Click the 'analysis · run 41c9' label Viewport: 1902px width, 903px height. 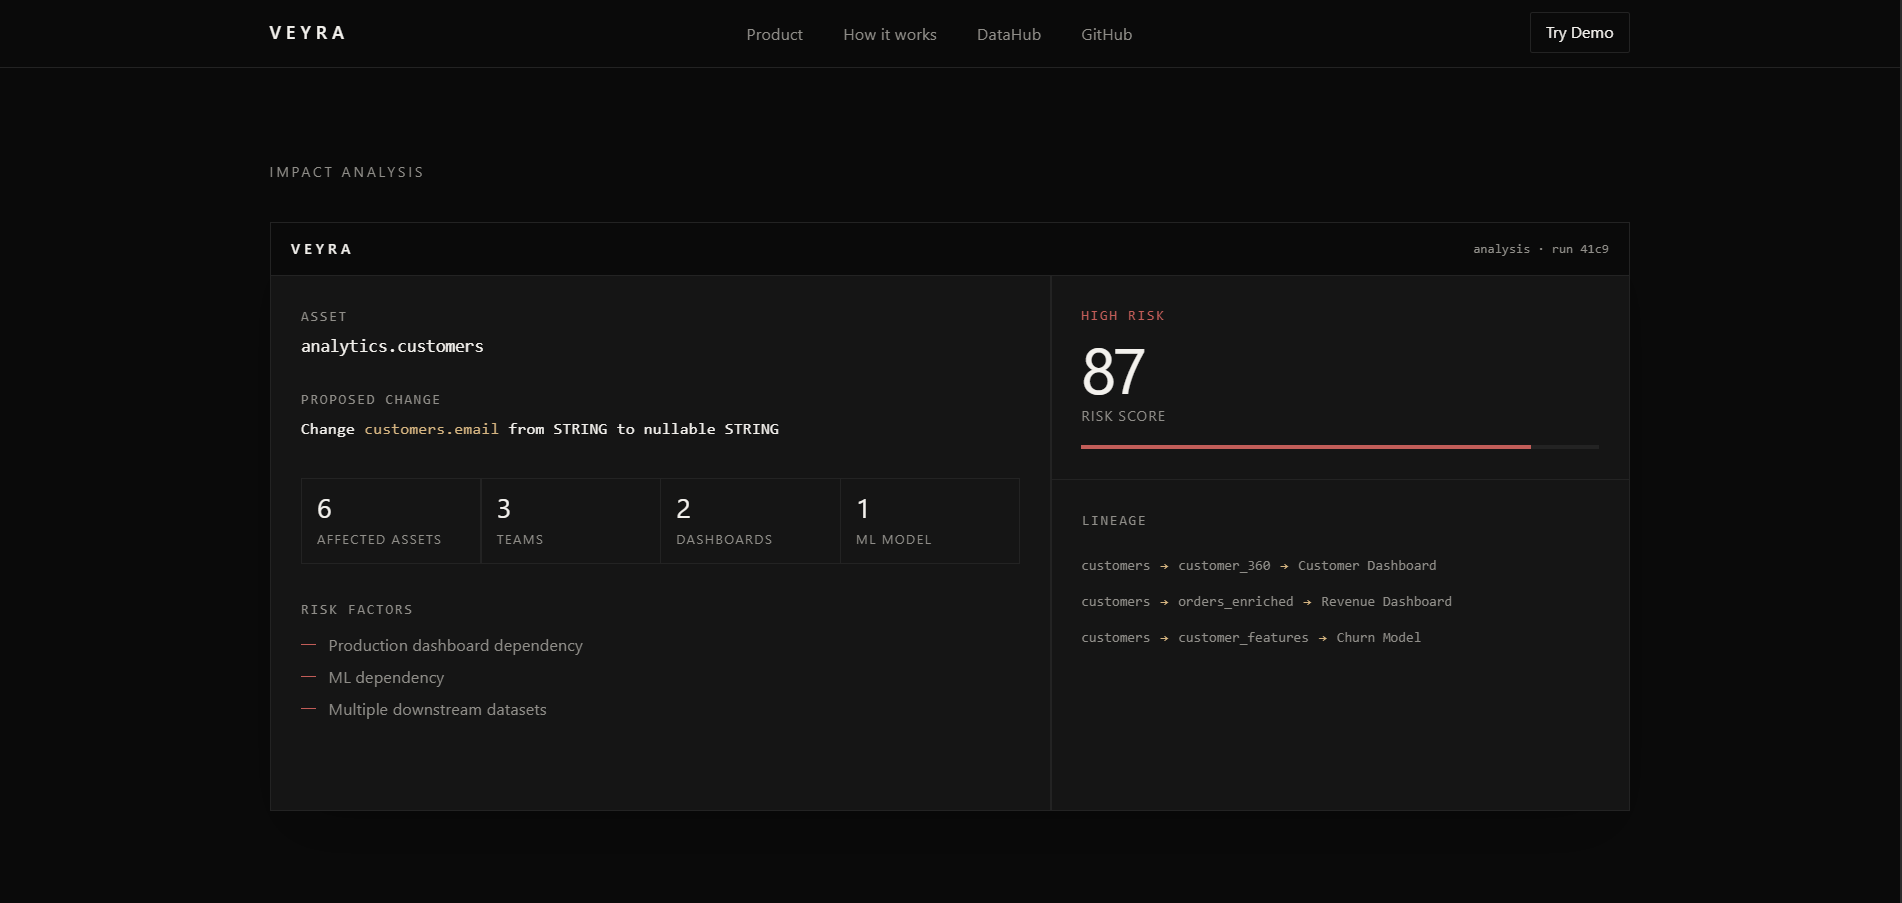pos(1541,249)
